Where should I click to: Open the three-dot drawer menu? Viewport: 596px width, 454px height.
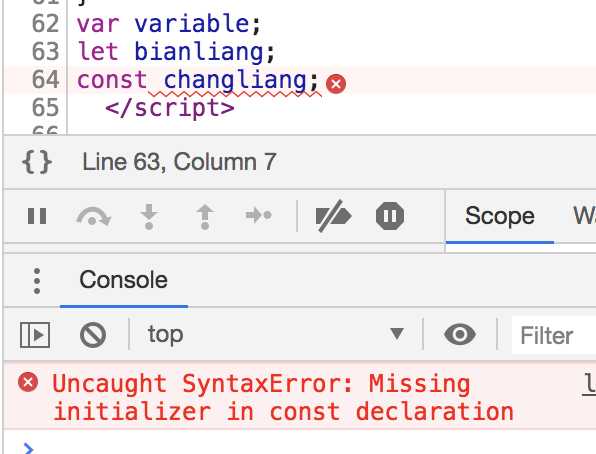pyautogui.click(x=37, y=281)
